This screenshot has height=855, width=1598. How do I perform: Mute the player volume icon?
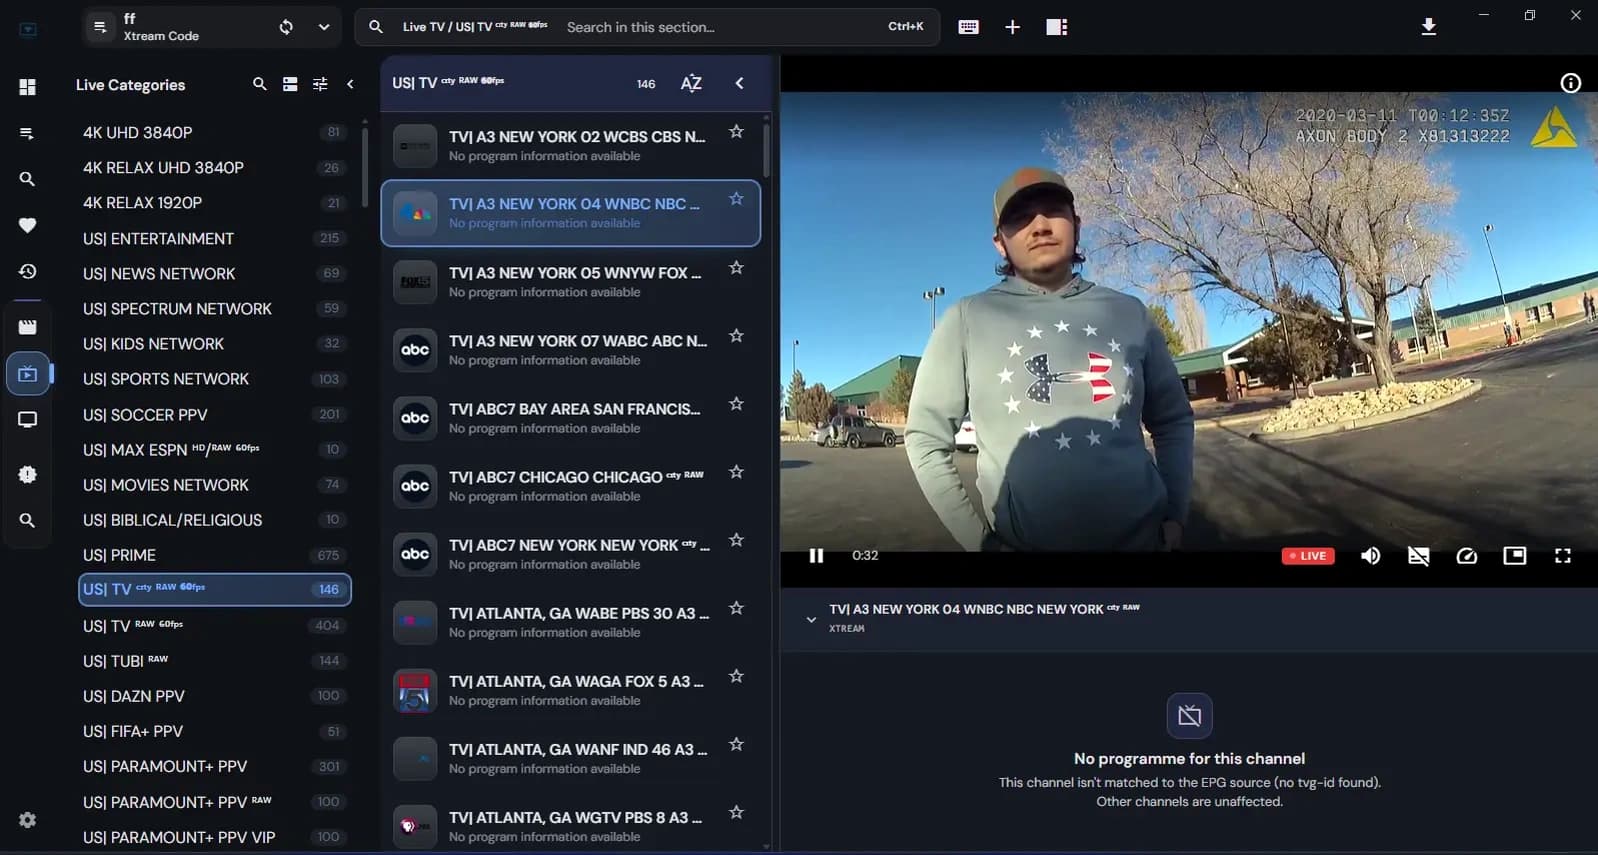click(x=1371, y=555)
